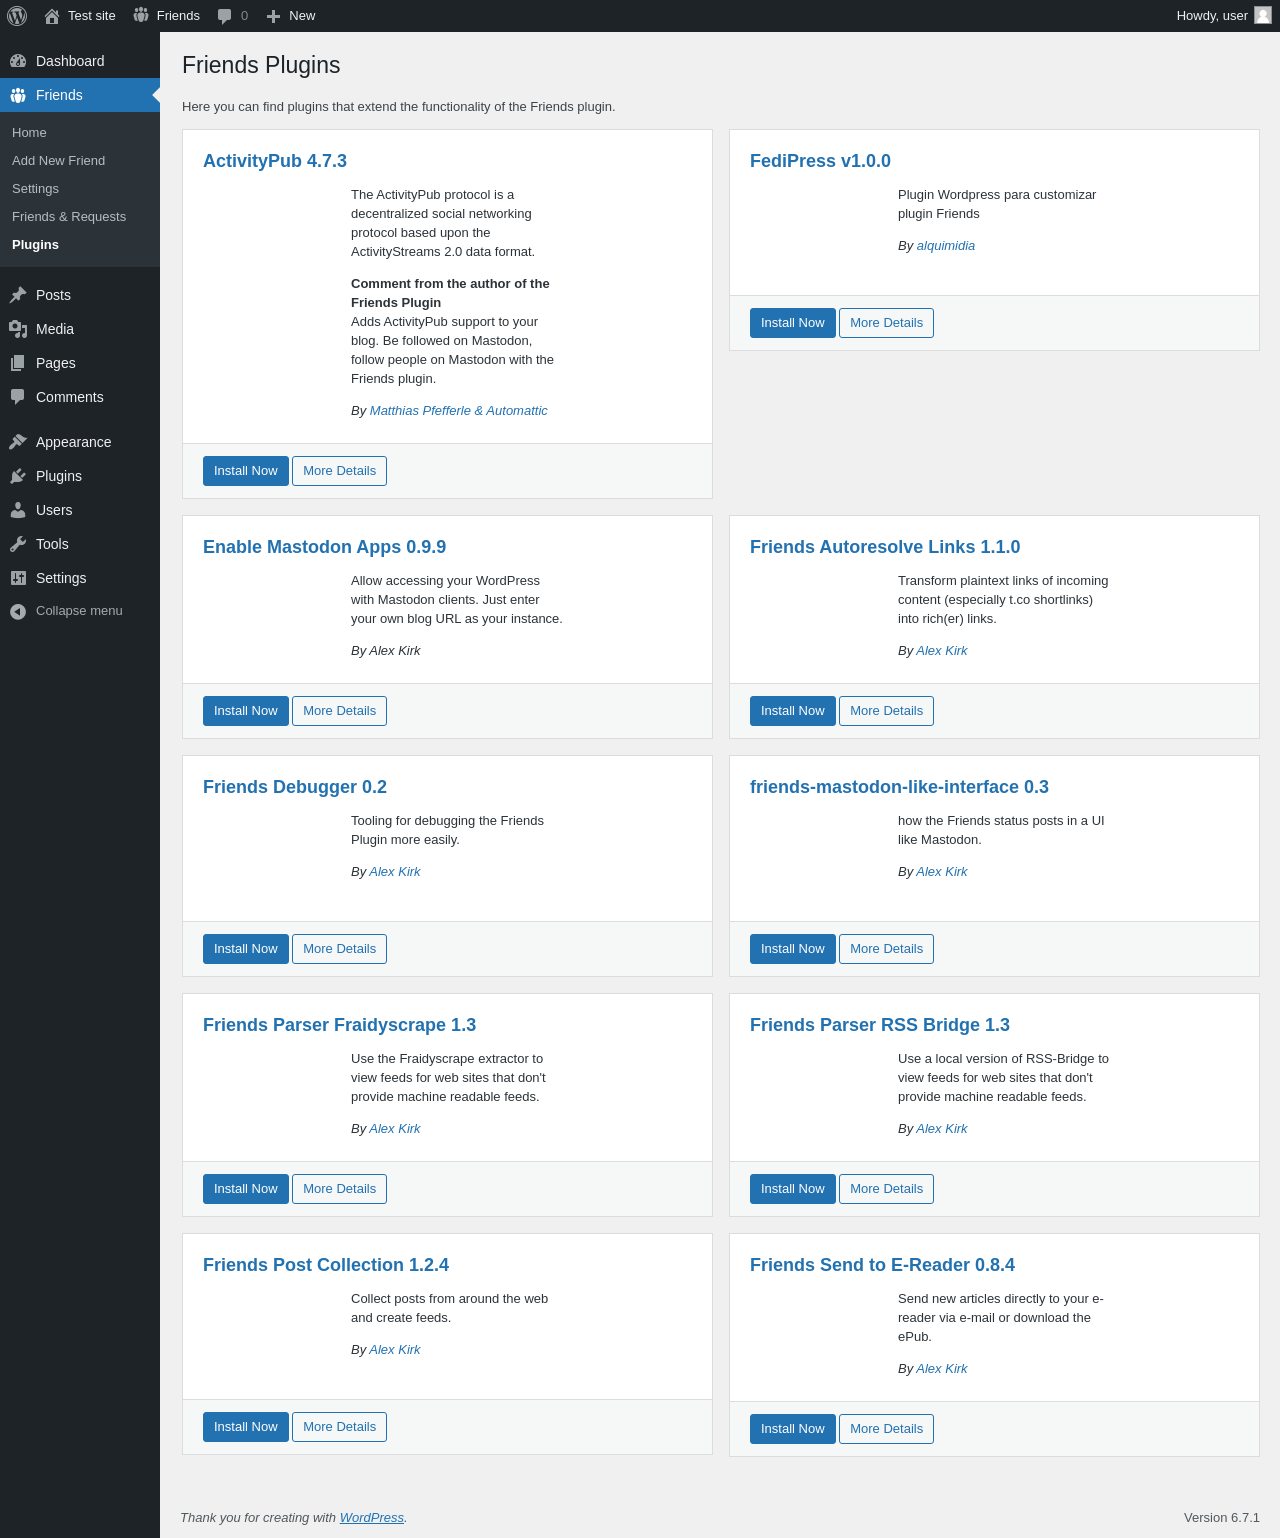Screen dimensions: 1280x1538
Task: Open the FediPress v1.0.0 title link
Action: (x=820, y=161)
